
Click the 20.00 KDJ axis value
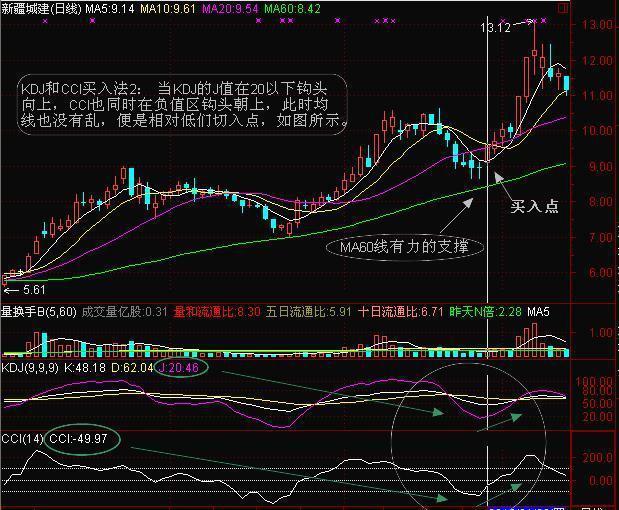tap(597, 416)
